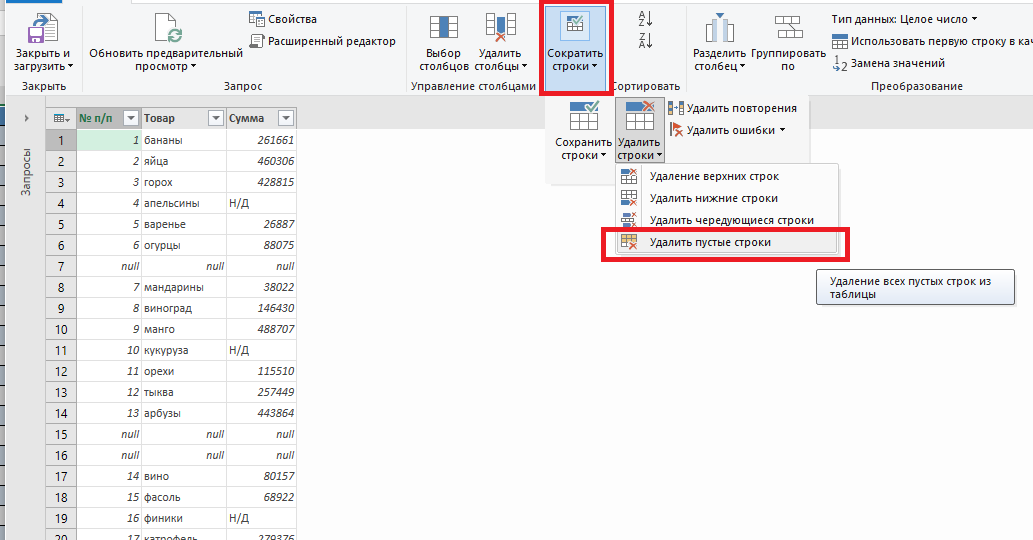Screen dimensions: 1033x540
Task: Open the Удалить столбцы dropdown arrow
Action: [x=524, y=67]
